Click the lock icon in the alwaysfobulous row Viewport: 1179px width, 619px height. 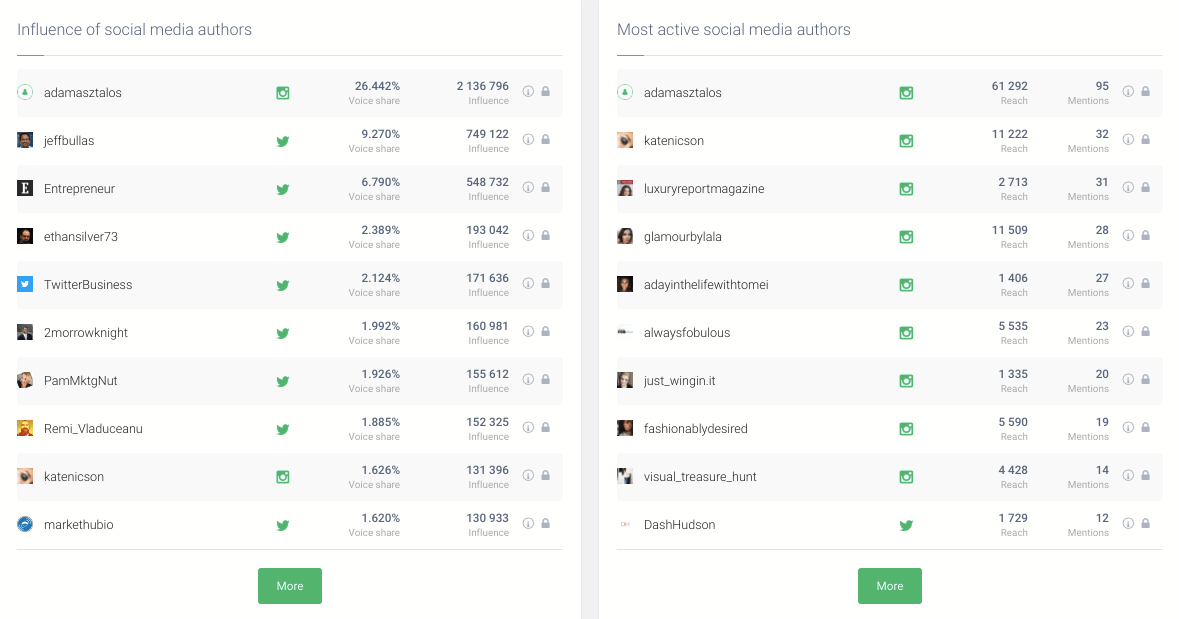tap(1145, 331)
